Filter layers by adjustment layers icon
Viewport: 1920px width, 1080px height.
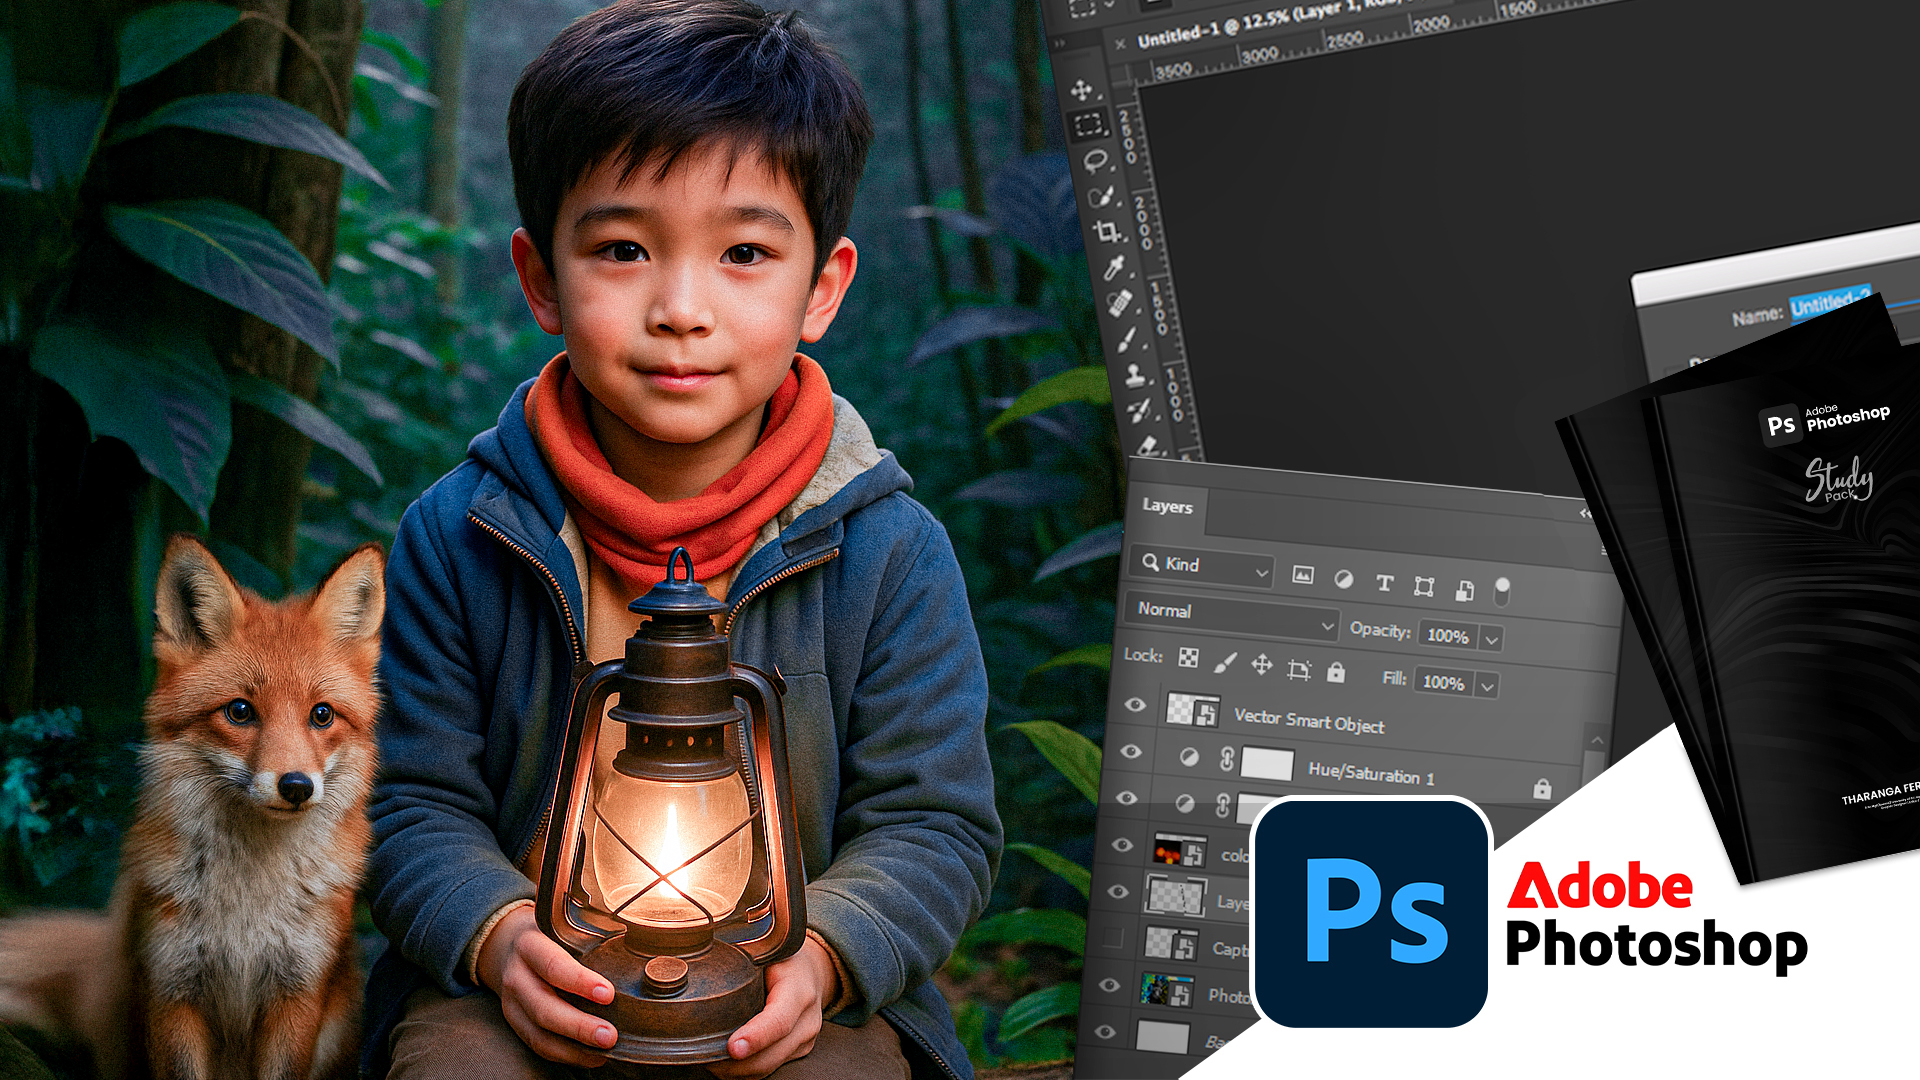[1344, 579]
